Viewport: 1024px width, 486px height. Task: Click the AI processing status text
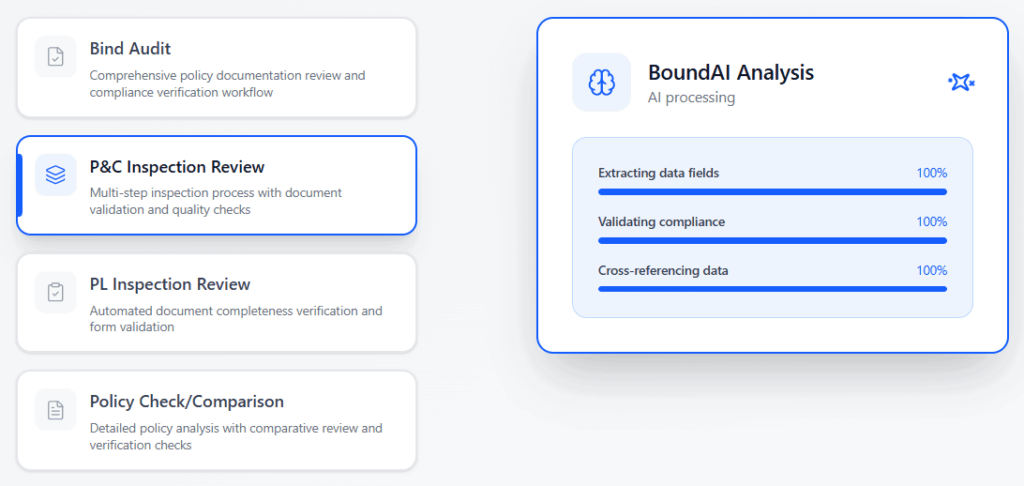pyautogui.click(x=691, y=98)
